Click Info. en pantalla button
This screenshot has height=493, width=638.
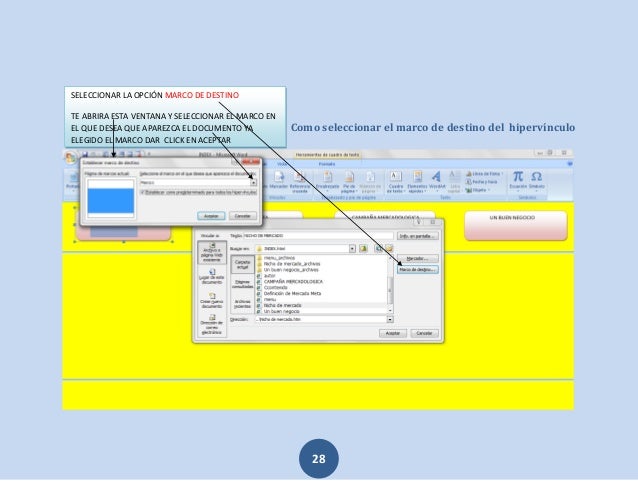(x=418, y=236)
